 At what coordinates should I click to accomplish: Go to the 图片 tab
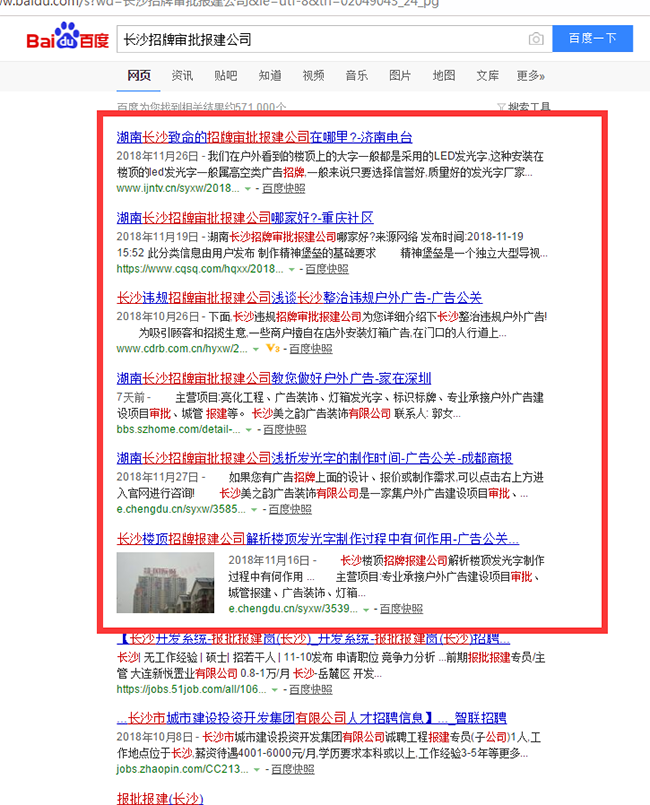click(x=400, y=76)
